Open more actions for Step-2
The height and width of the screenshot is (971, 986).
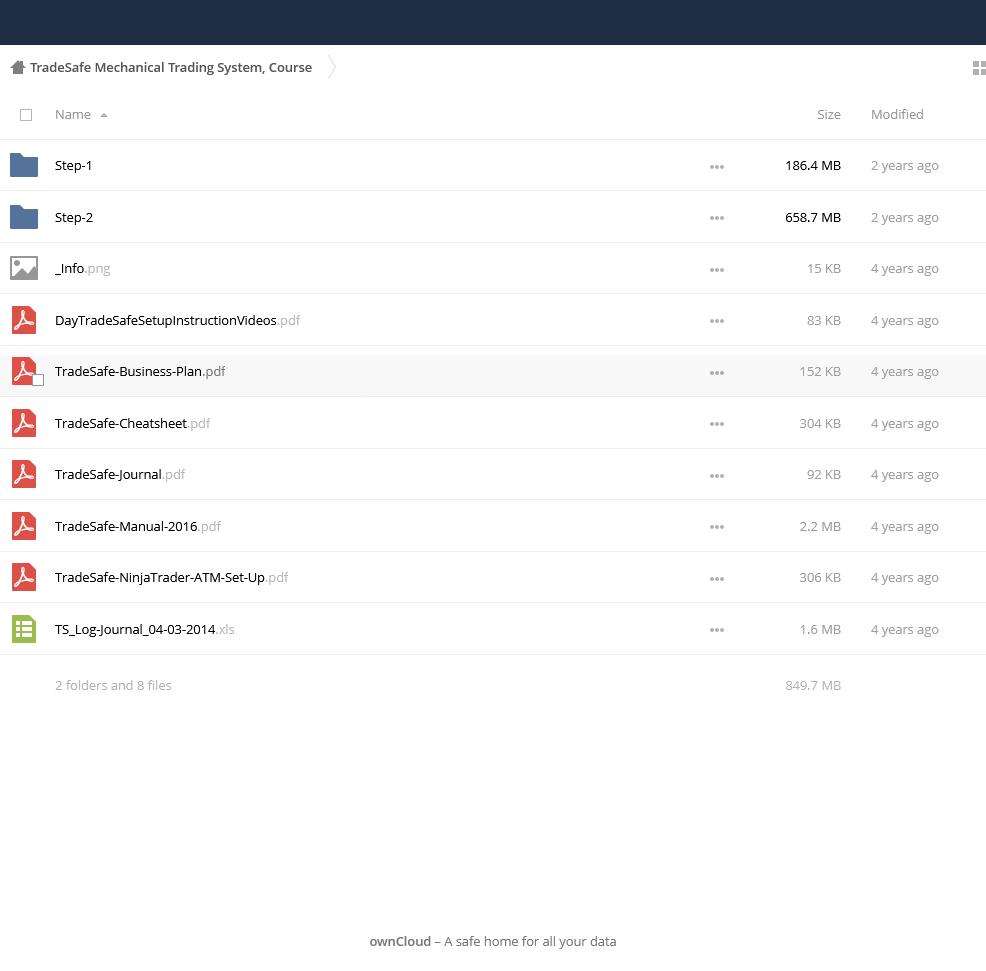(717, 218)
